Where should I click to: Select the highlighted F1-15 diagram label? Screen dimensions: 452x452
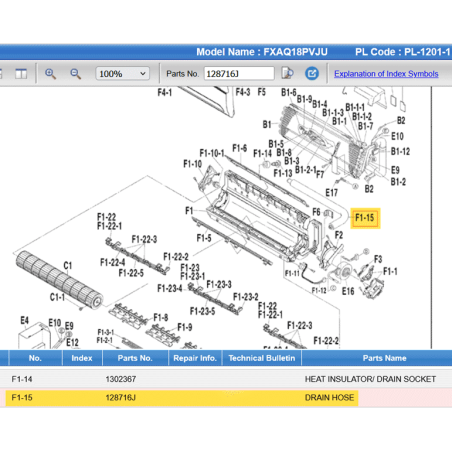click(x=365, y=218)
